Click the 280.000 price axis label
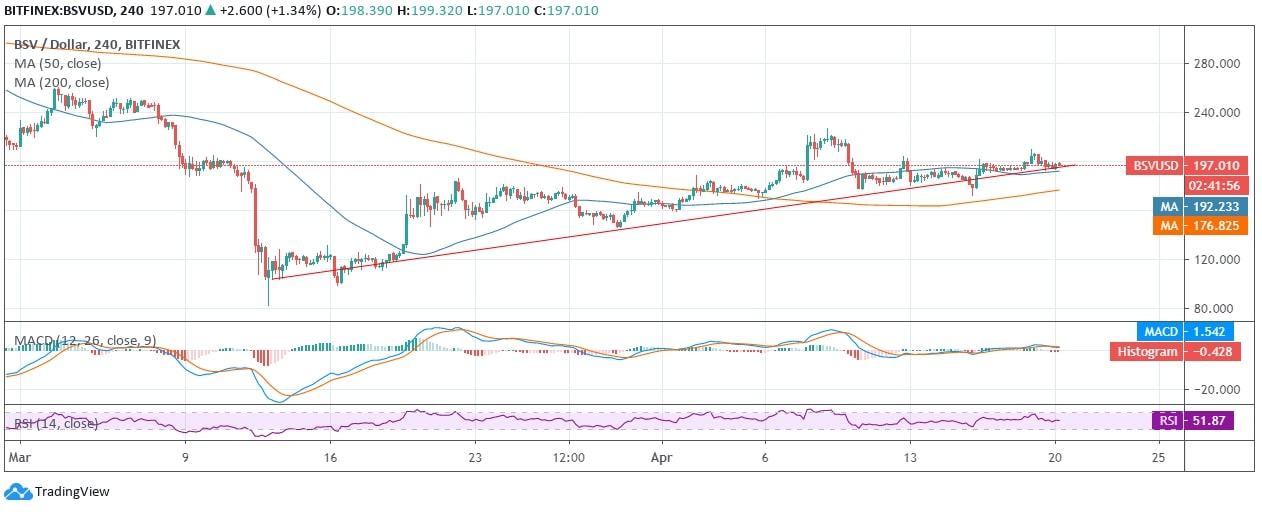The image size is (1262, 512). point(1215,64)
